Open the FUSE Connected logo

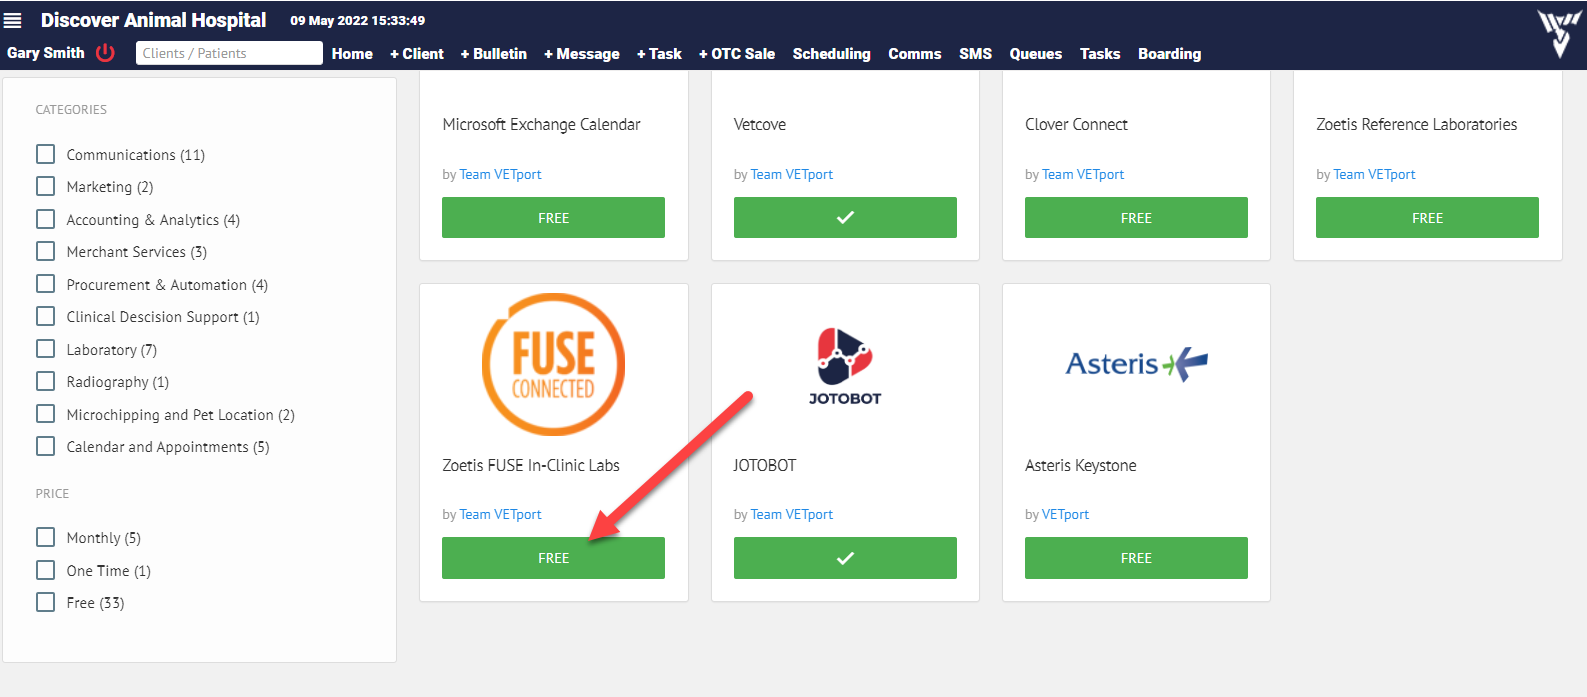tap(553, 364)
